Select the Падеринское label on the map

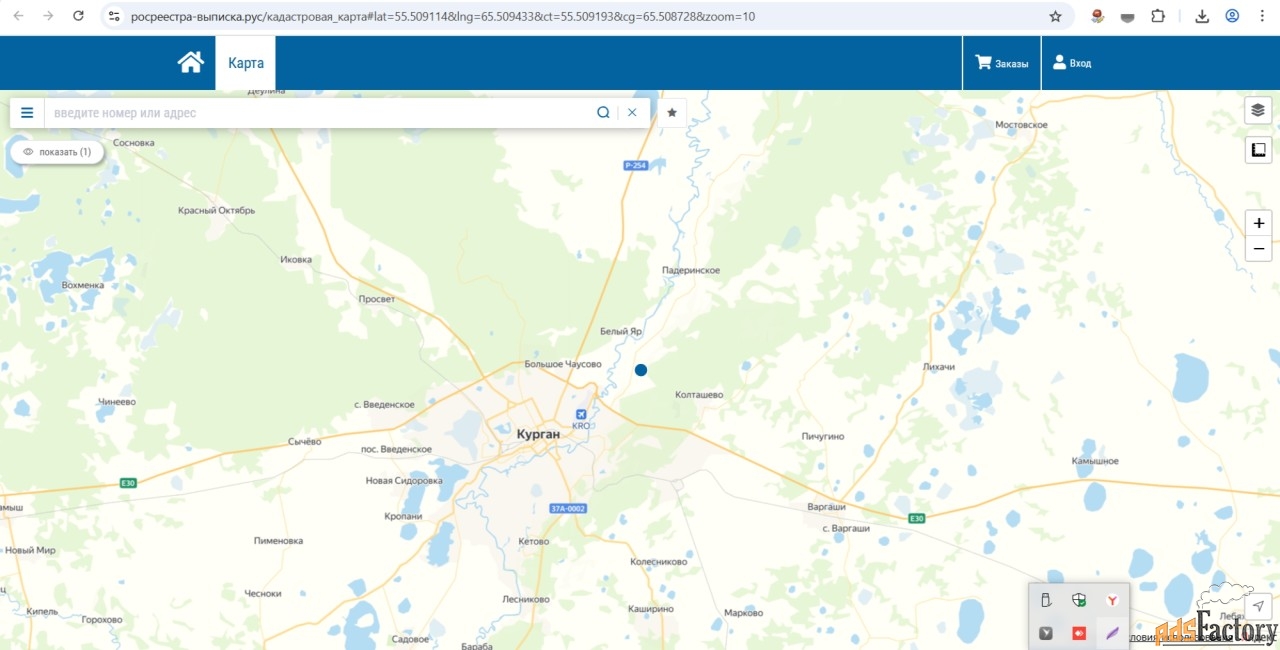tap(691, 271)
